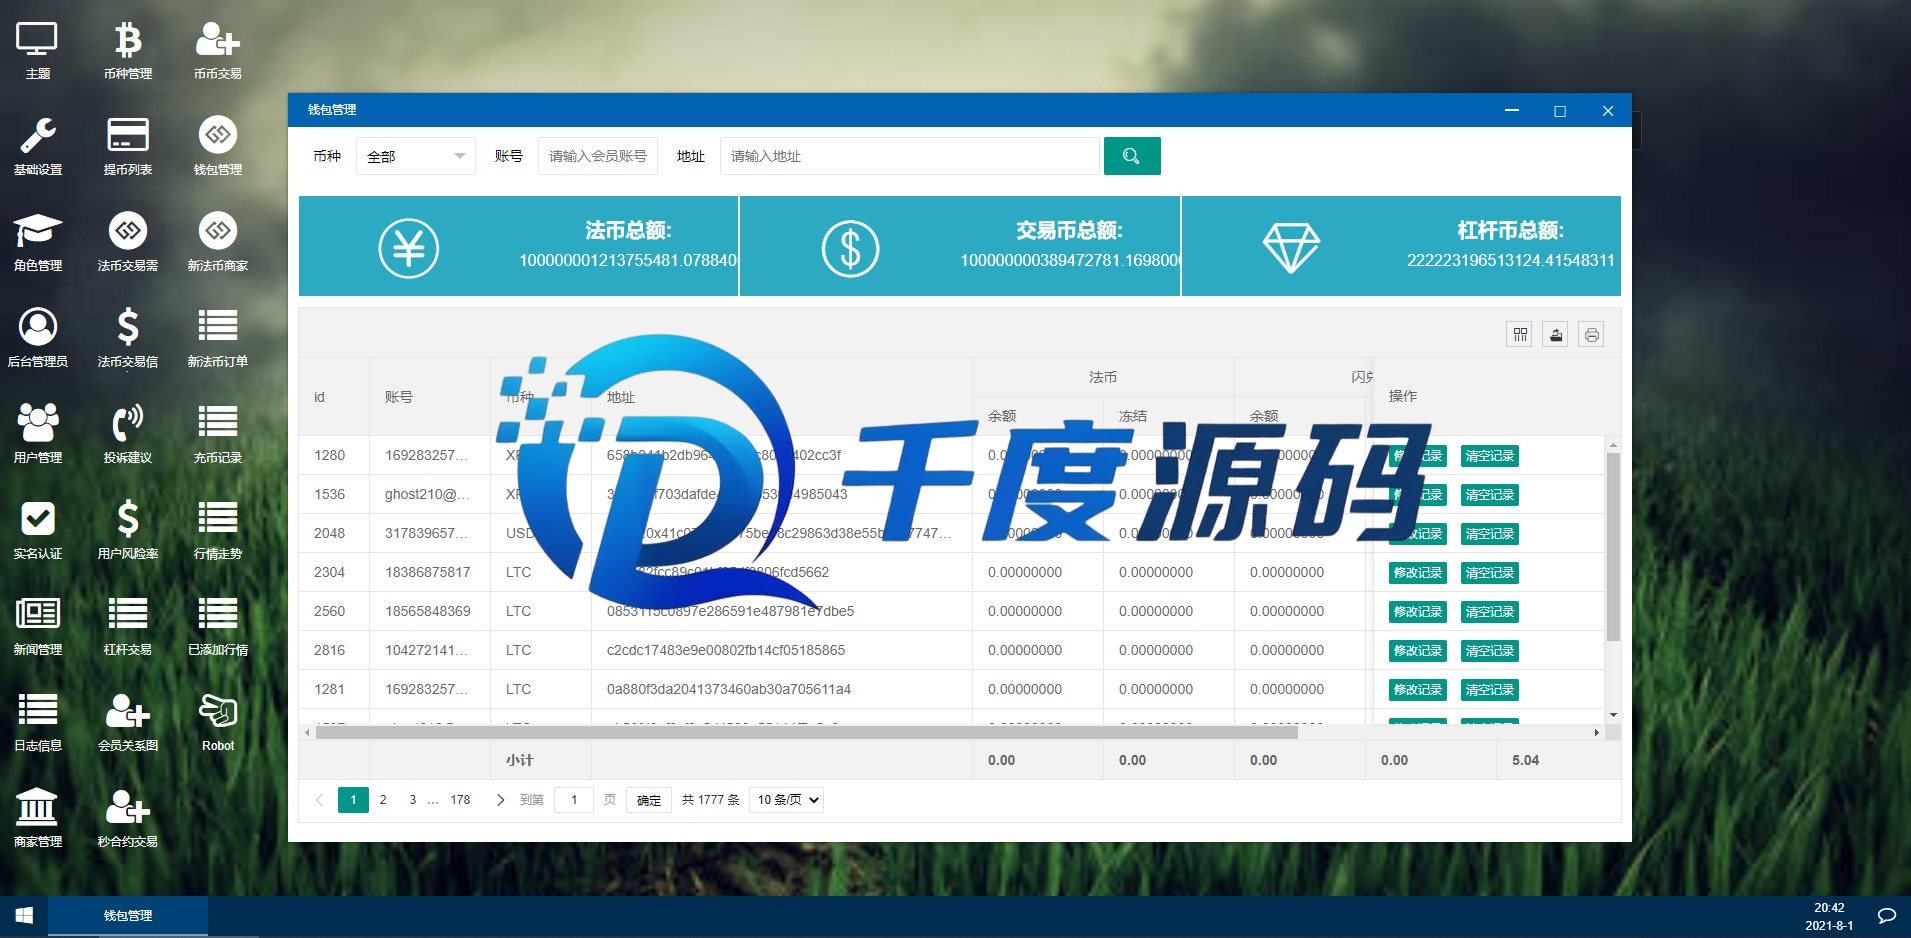Open the 主题 desktop icon

(x=38, y=50)
